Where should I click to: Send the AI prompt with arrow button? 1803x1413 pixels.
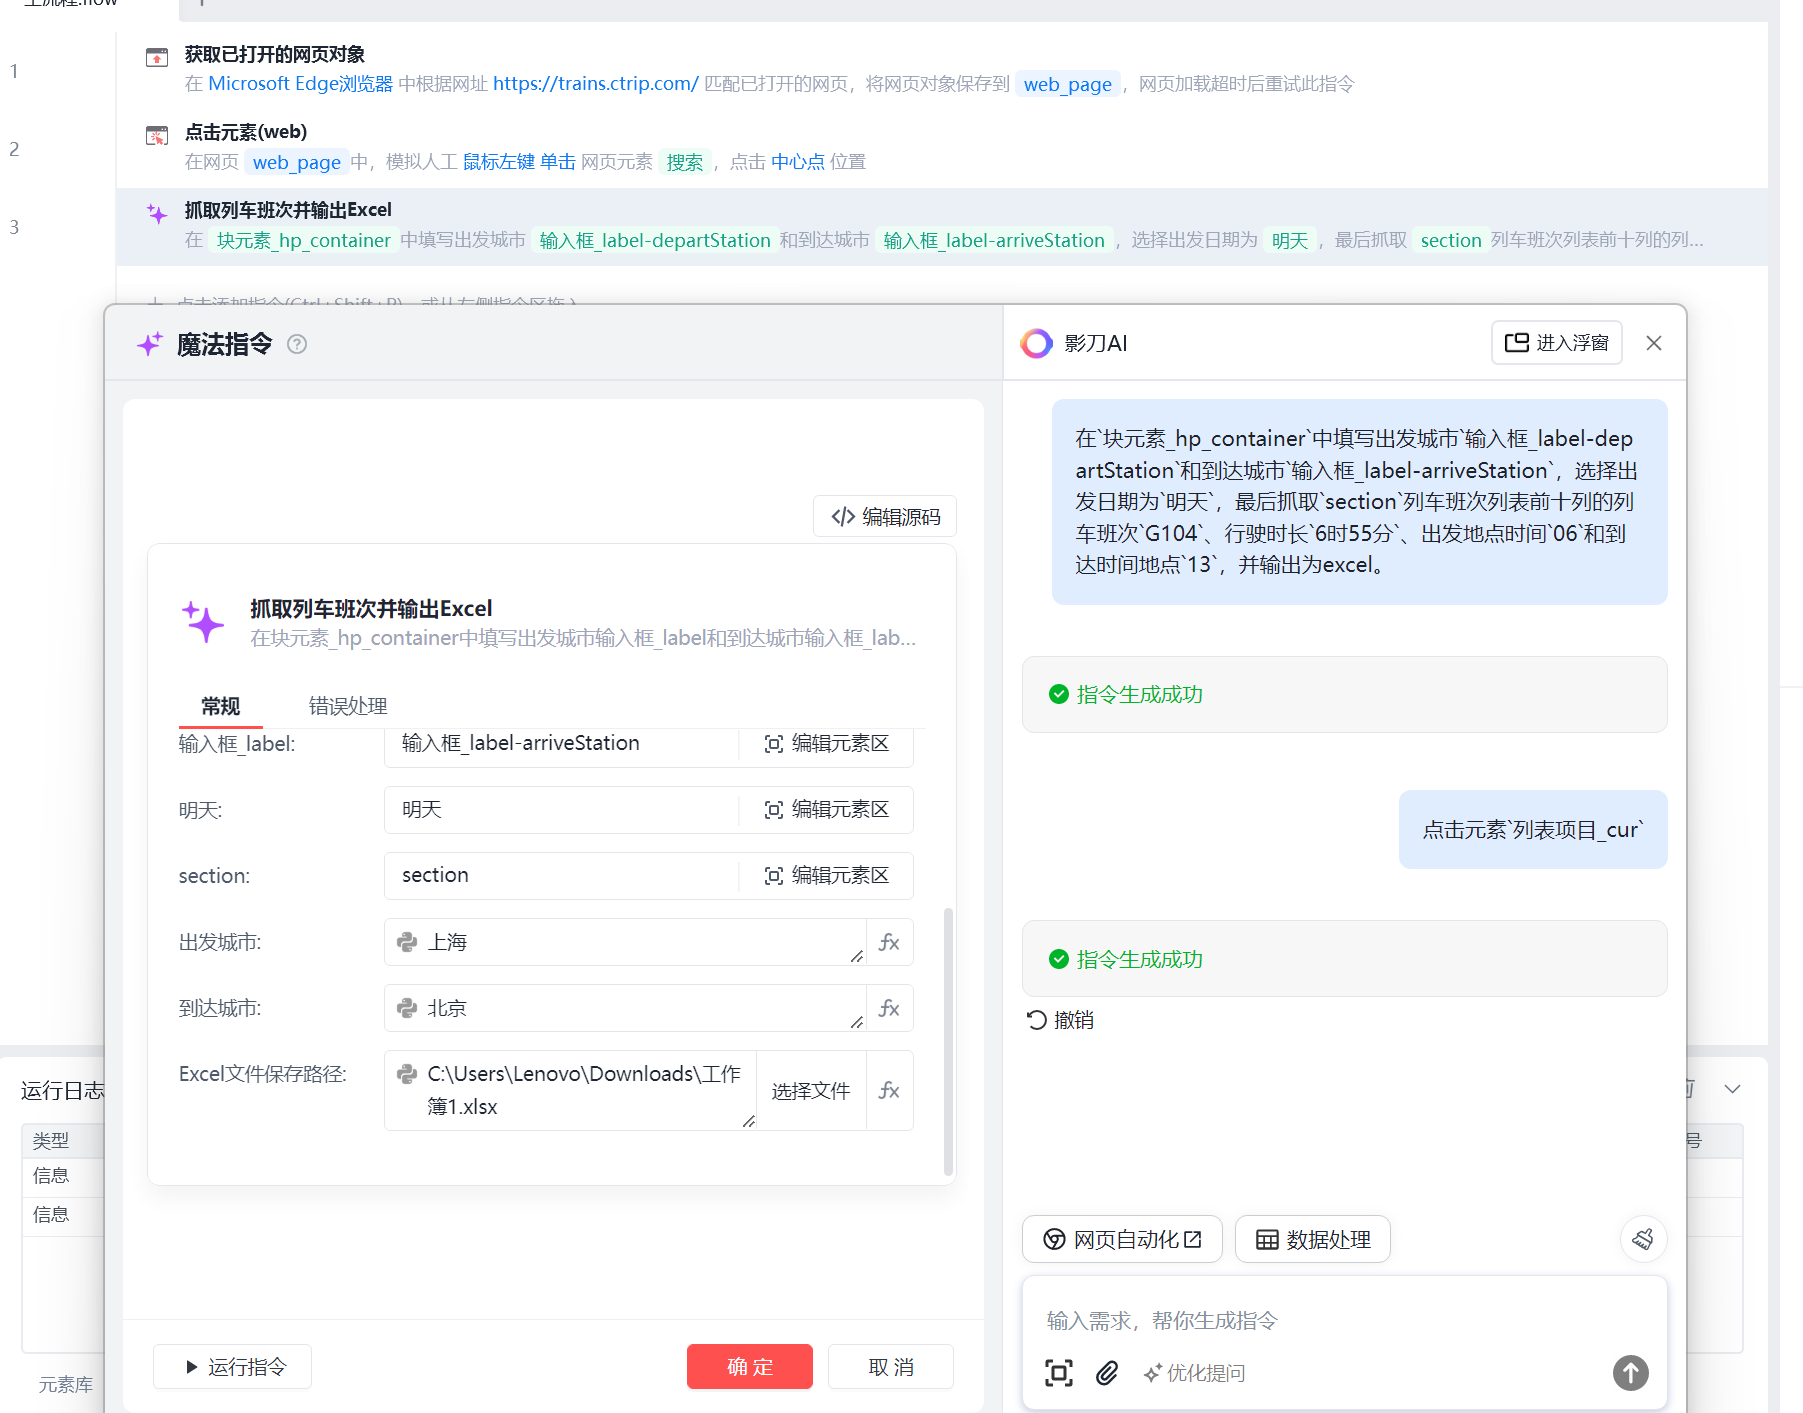click(x=1630, y=1373)
